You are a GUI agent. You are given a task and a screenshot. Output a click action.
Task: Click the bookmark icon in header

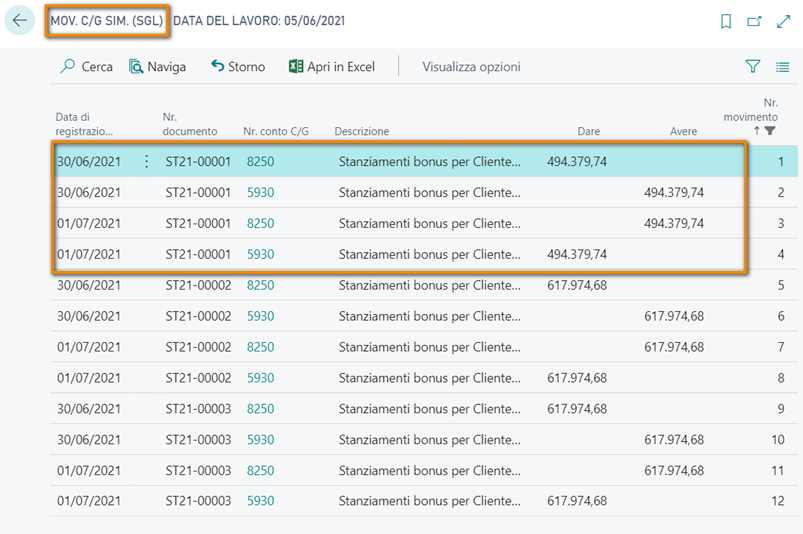click(x=726, y=21)
